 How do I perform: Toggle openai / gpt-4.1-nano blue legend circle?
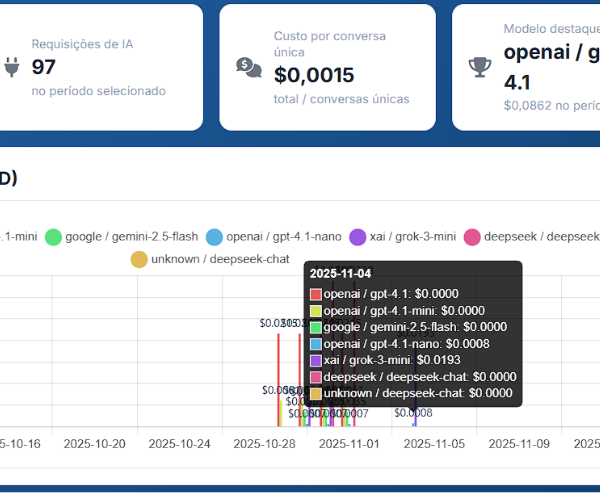214,237
